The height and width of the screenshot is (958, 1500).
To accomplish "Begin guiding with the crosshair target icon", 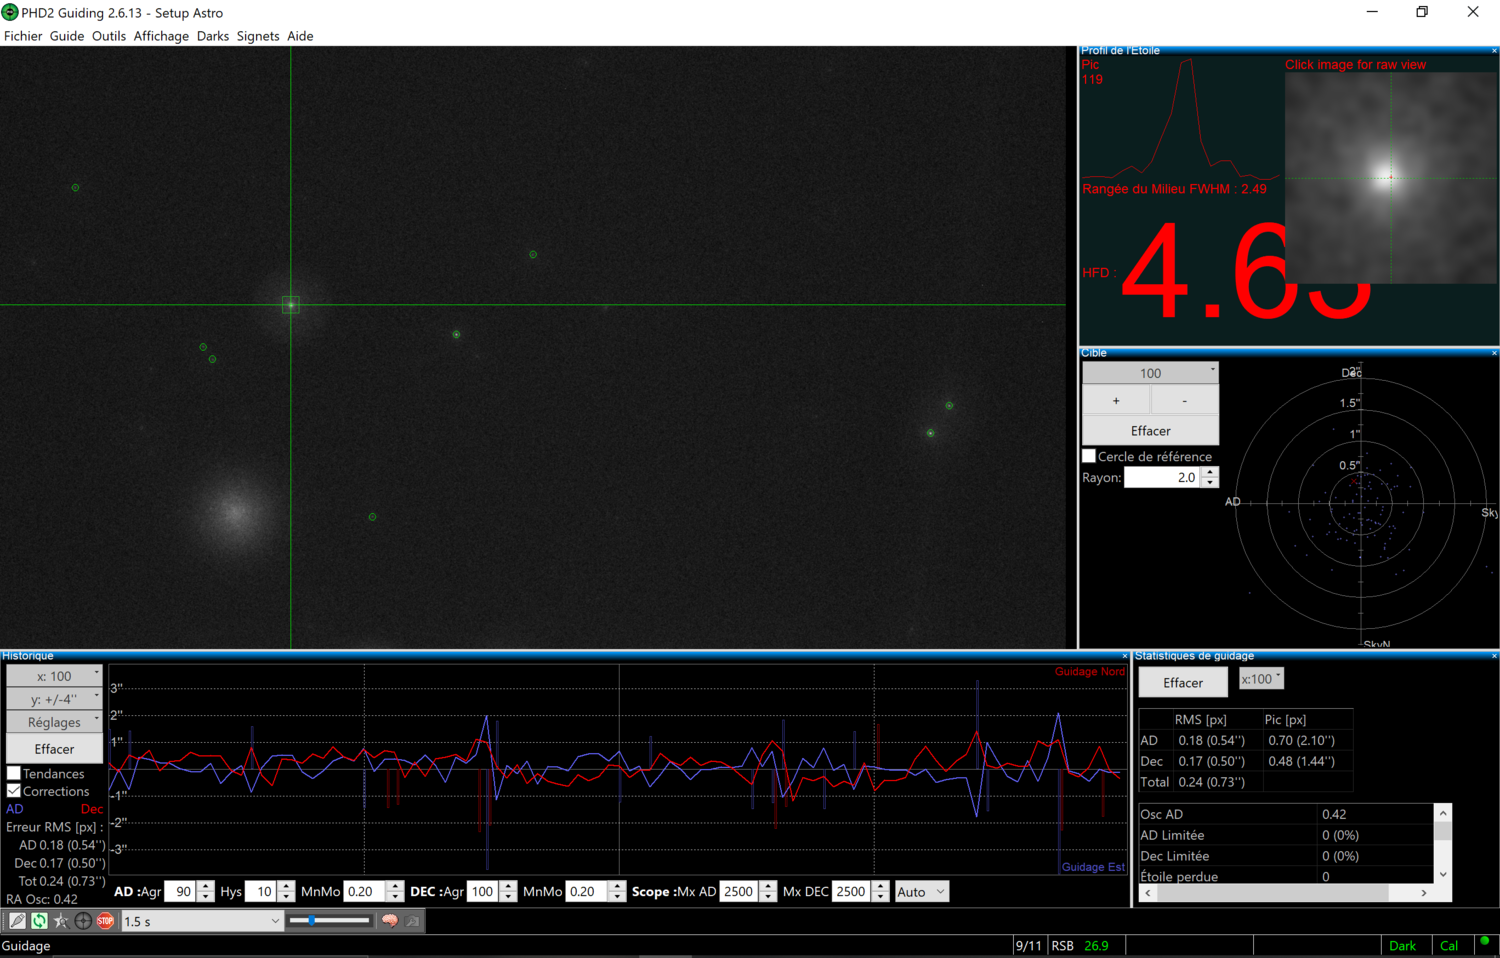I will coord(83,921).
